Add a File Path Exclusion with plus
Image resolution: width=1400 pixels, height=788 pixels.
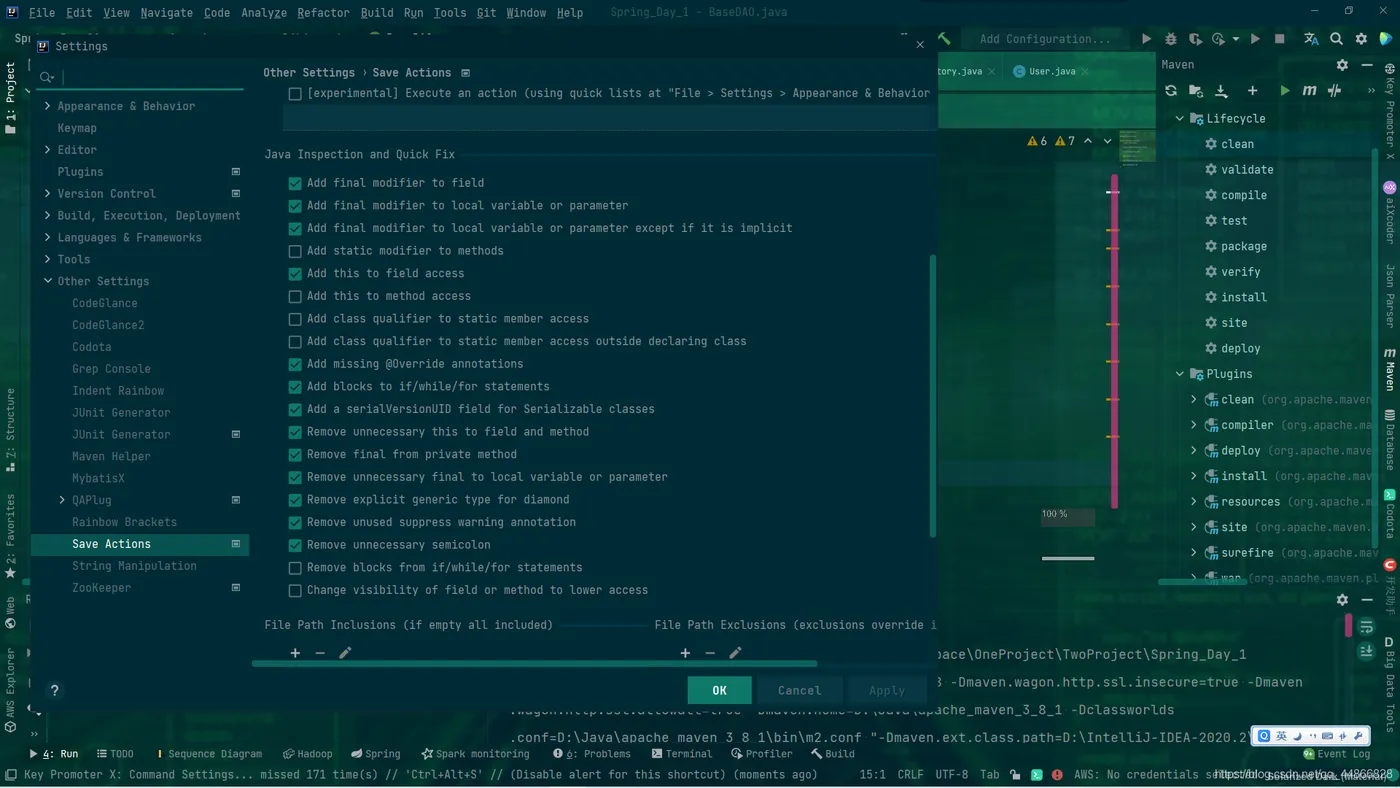[x=685, y=653]
